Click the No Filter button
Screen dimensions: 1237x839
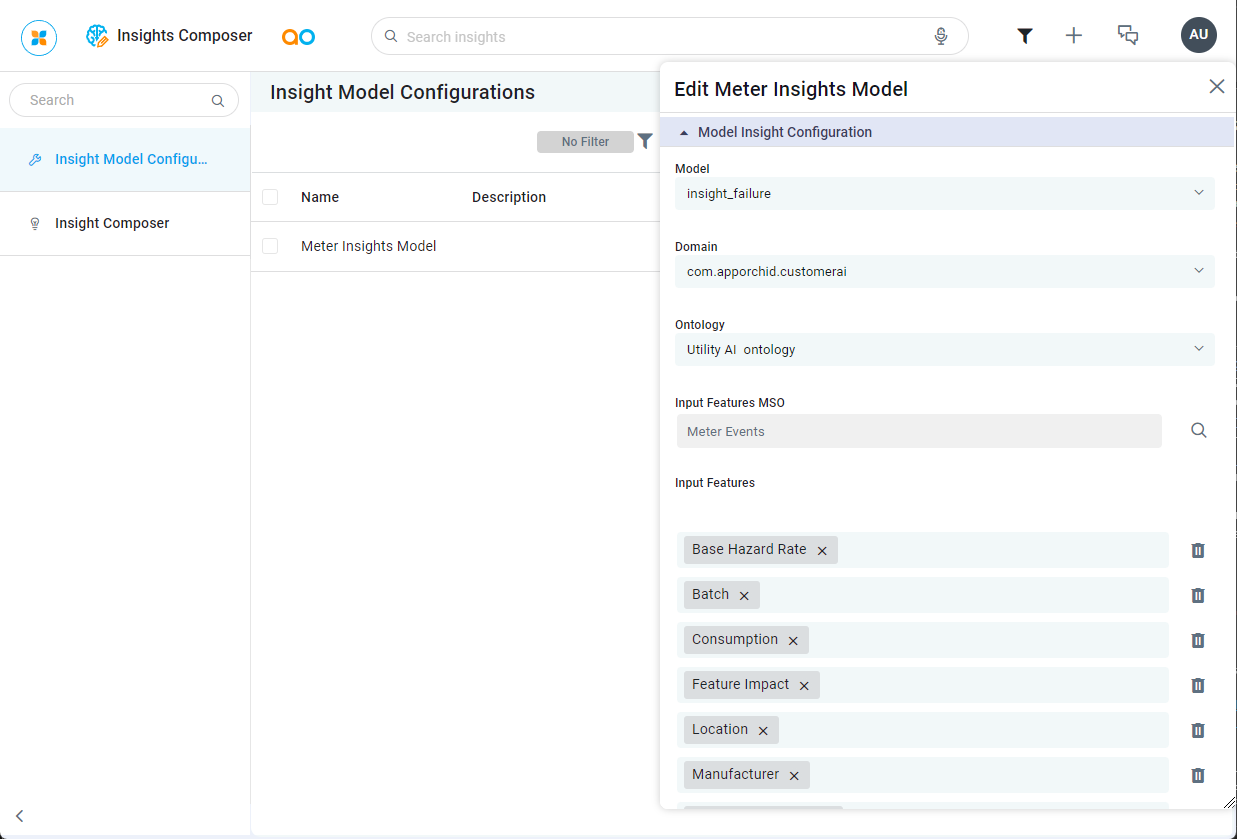[585, 142]
